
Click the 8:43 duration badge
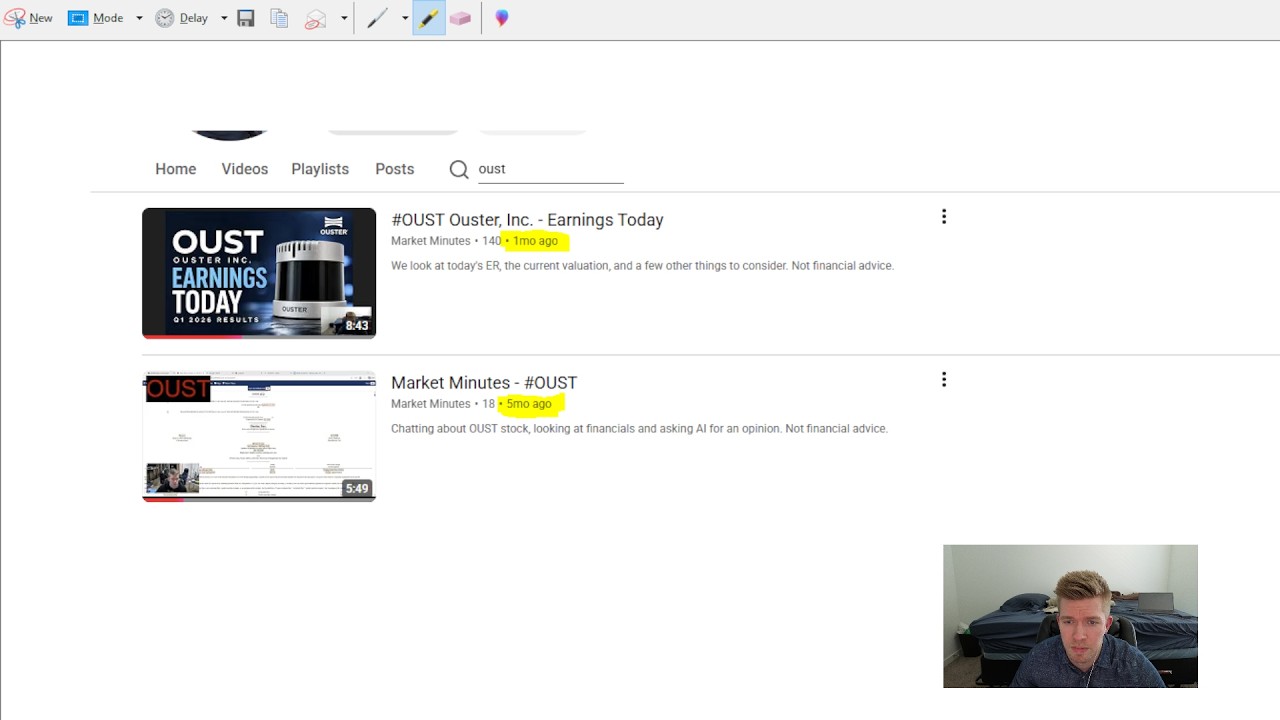pyautogui.click(x=357, y=325)
